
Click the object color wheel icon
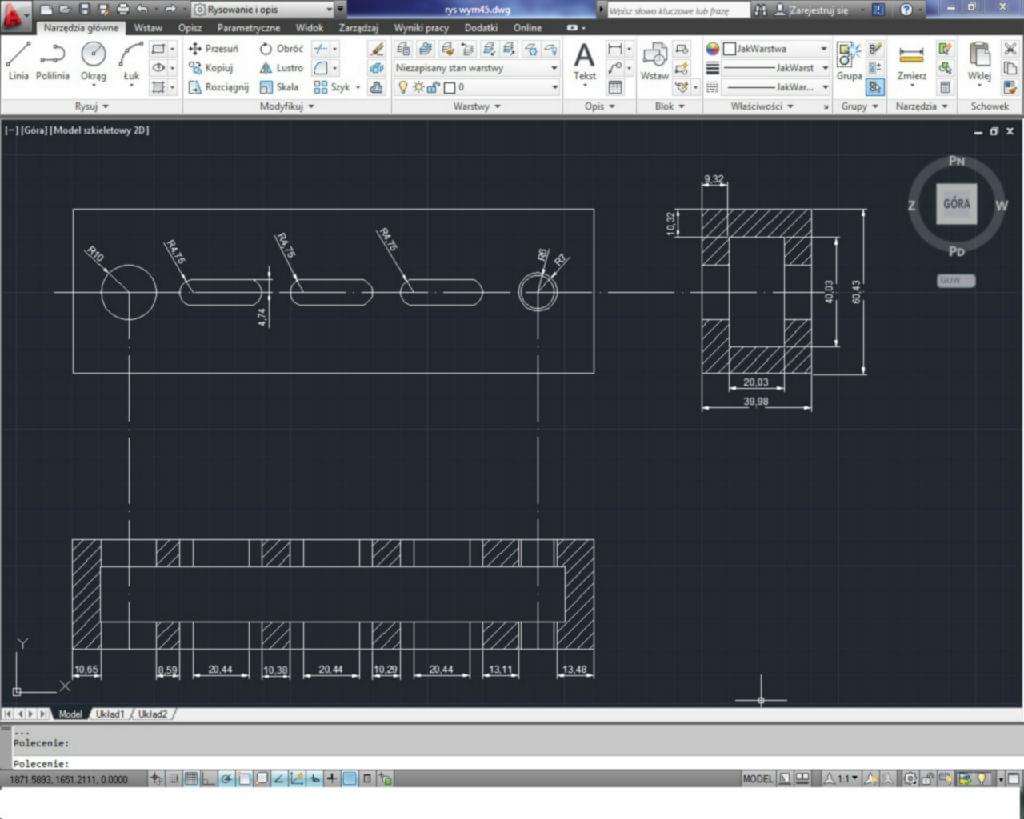[x=712, y=48]
